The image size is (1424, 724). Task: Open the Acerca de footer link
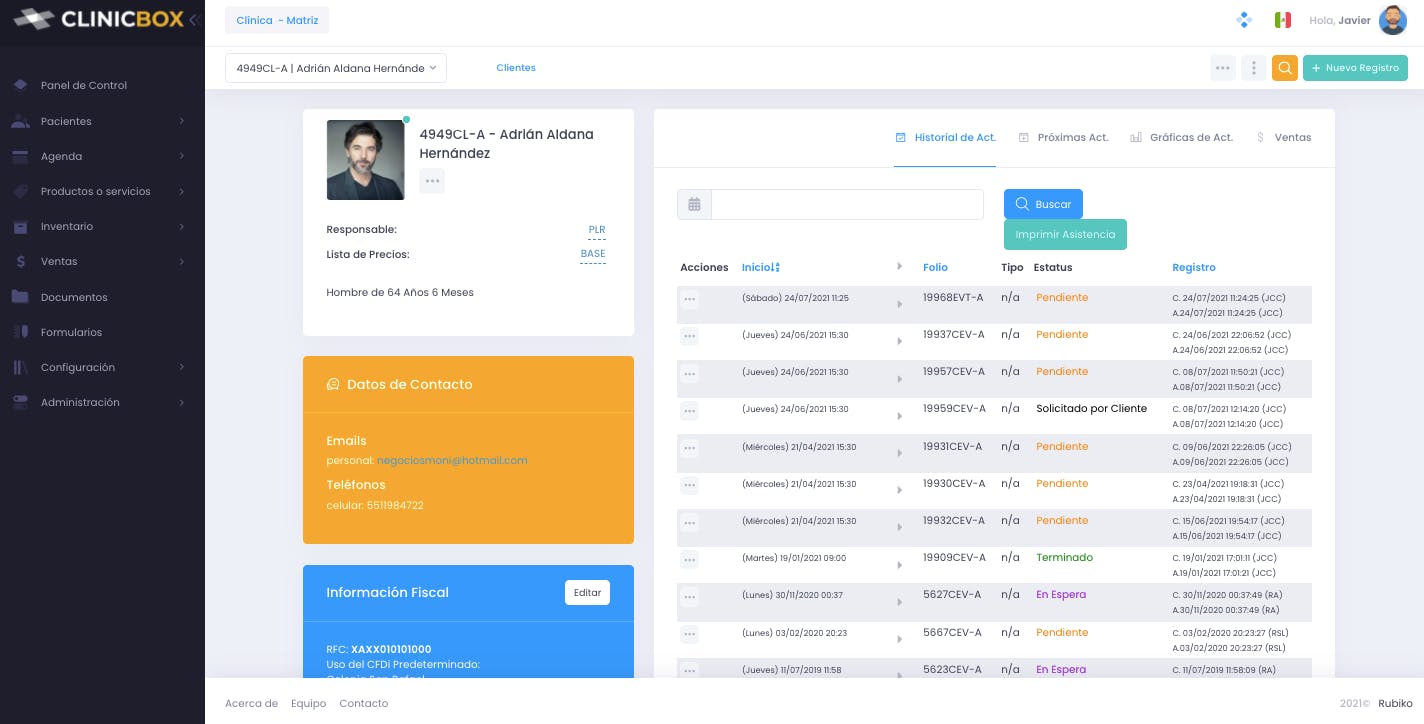click(251, 703)
